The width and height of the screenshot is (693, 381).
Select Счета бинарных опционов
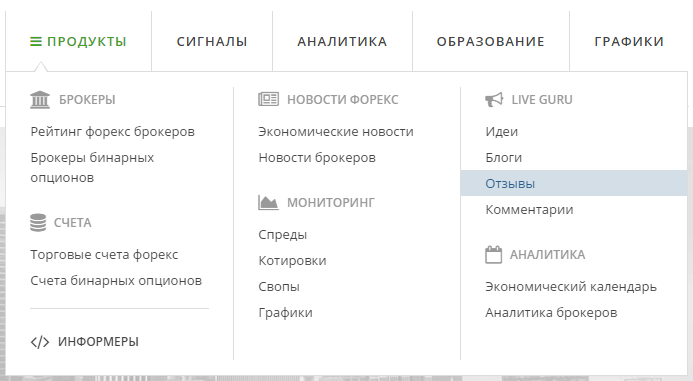click(116, 281)
